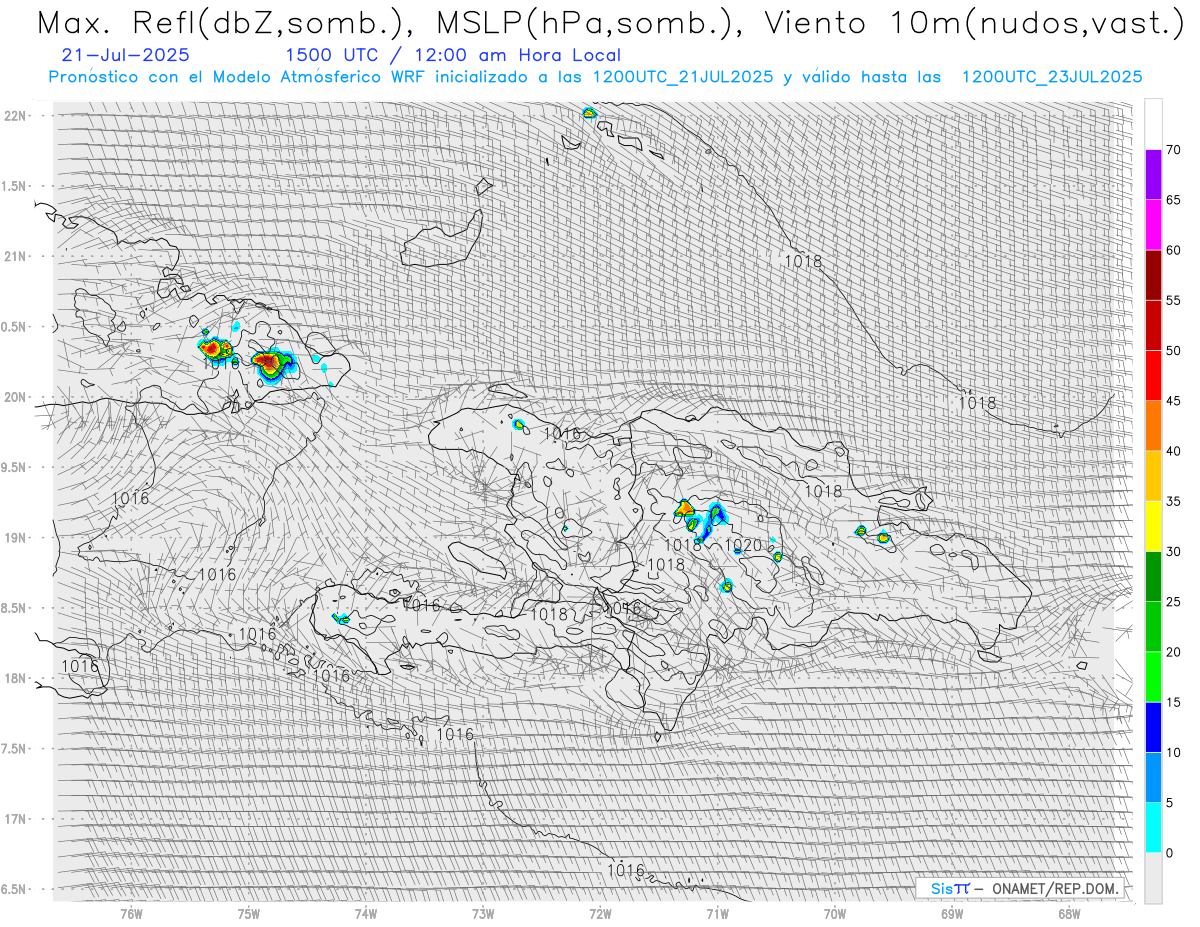Viewport: 1200px width, 927px height.
Task: Click the '69W' longitude axis label
Action: (x=951, y=913)
